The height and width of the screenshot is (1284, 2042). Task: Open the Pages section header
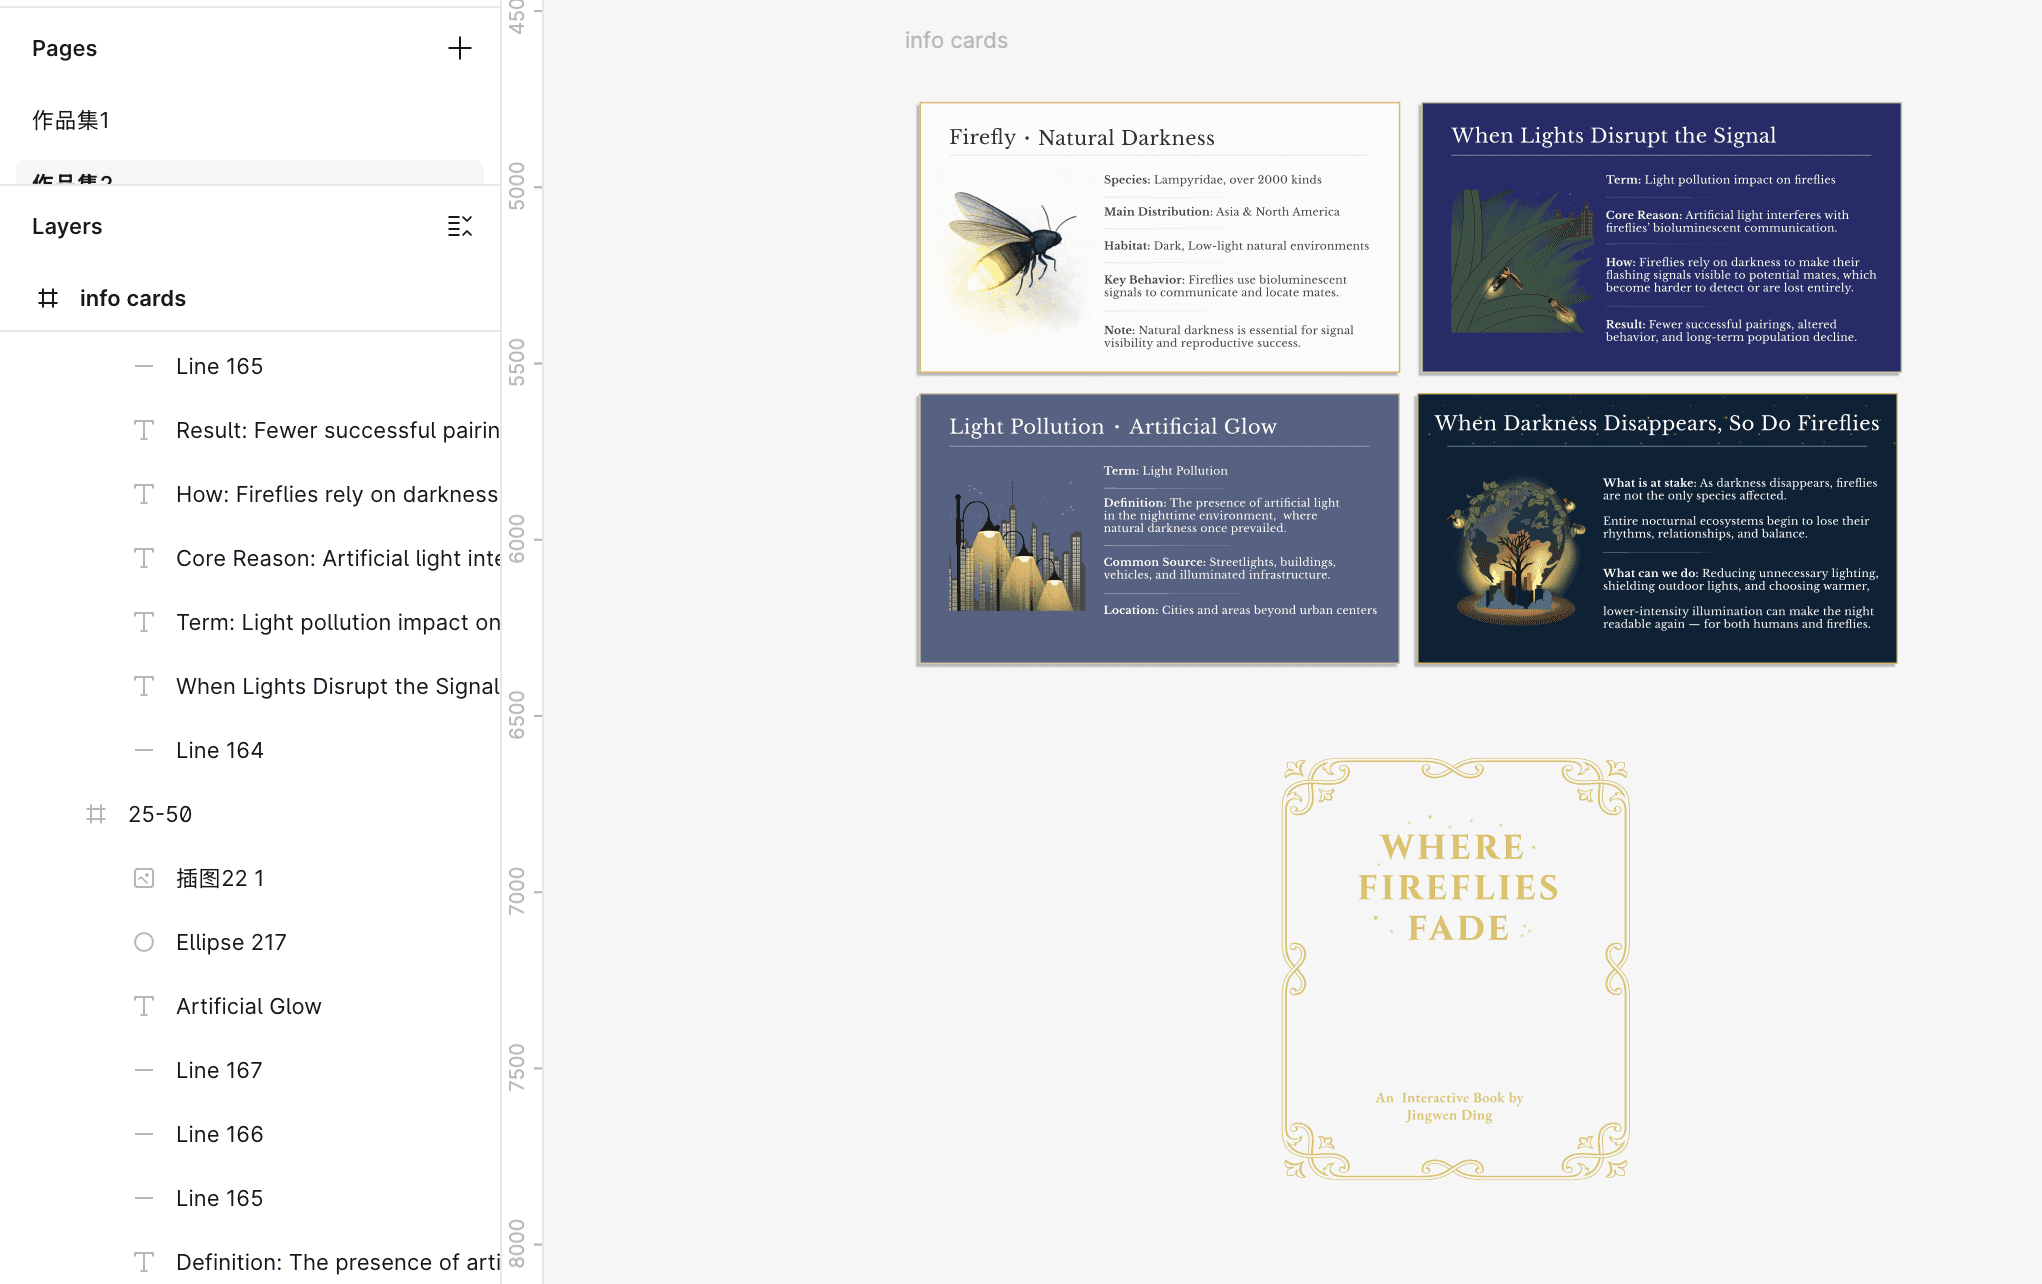(65, 48)
